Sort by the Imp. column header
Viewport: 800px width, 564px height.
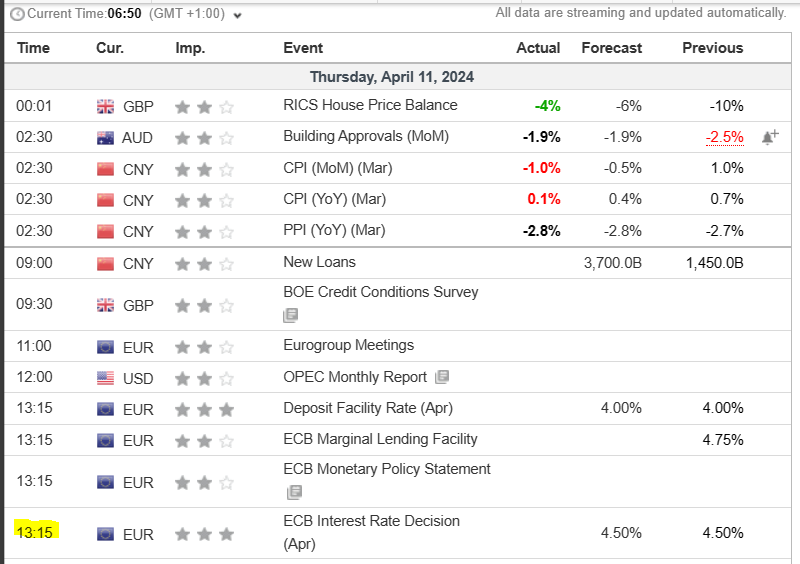coord(190,48)
